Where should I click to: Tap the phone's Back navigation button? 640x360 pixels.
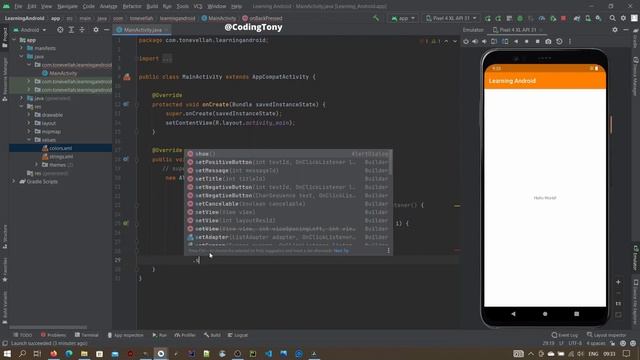click(513, 314)
